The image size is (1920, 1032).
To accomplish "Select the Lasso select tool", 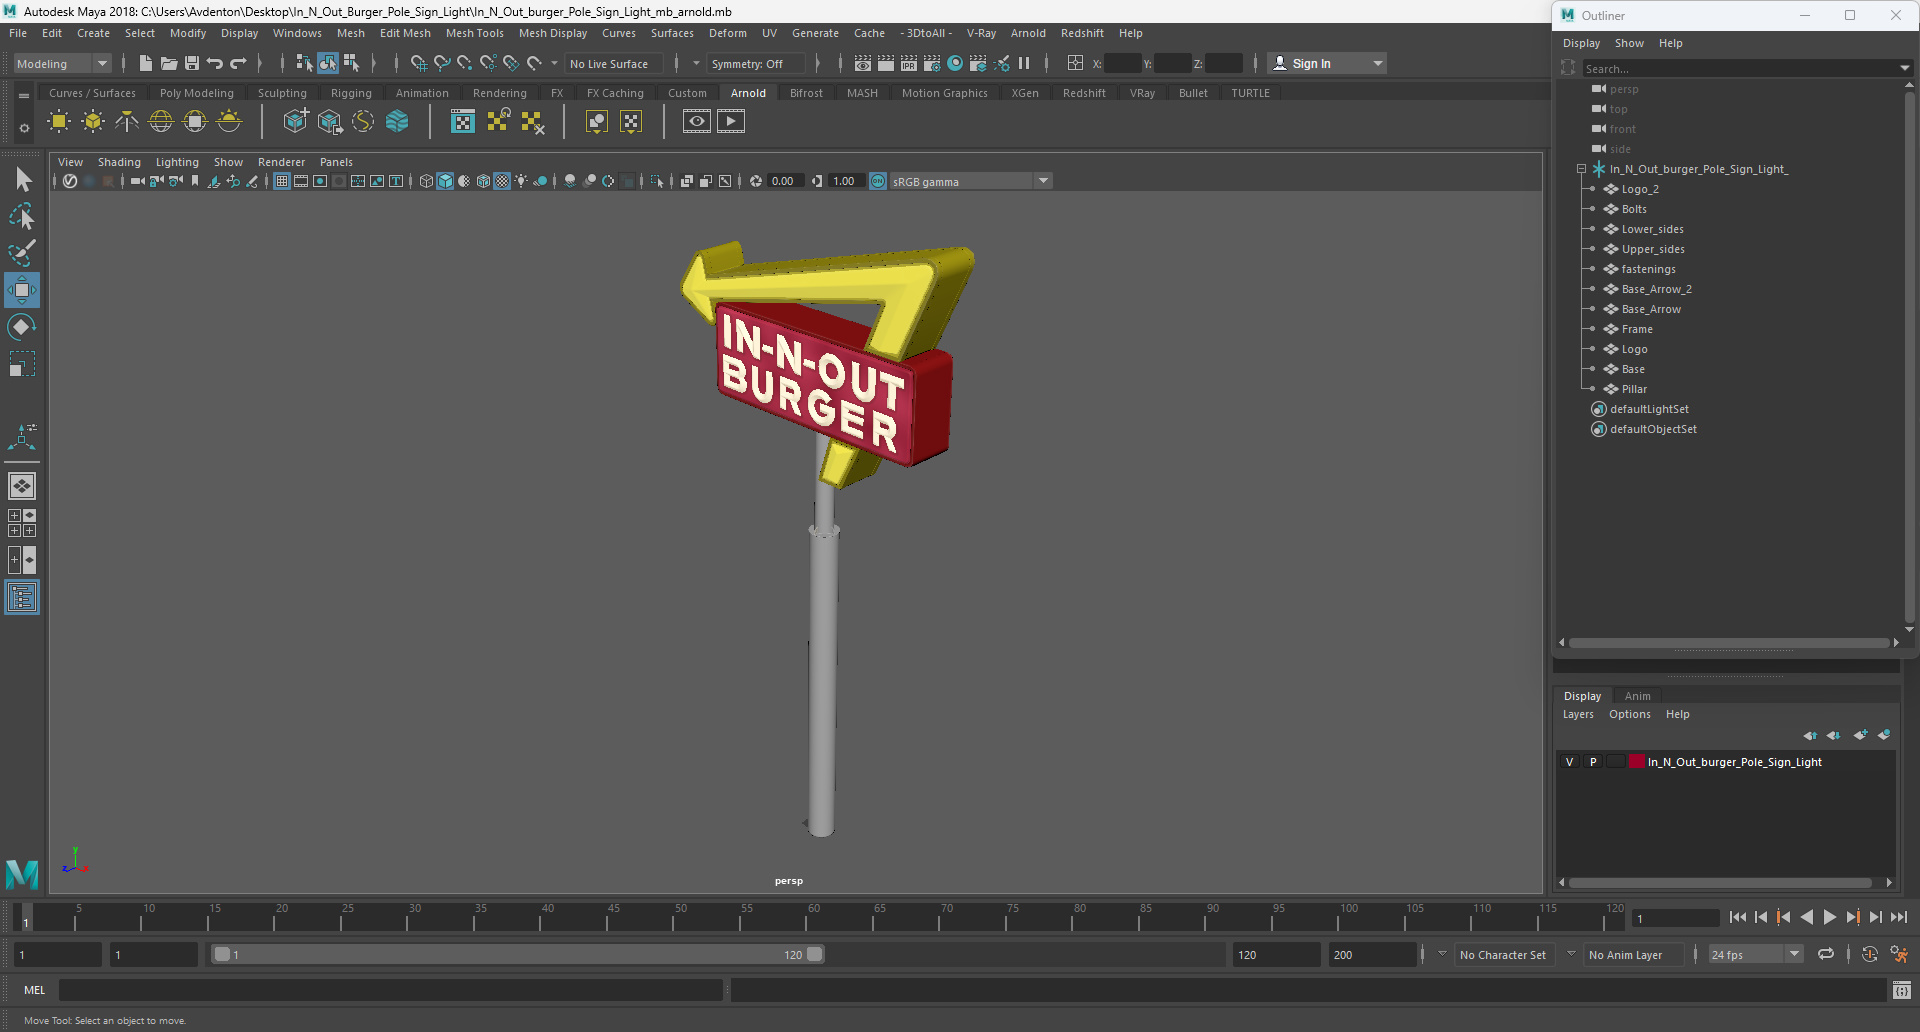I will [22, 216].
